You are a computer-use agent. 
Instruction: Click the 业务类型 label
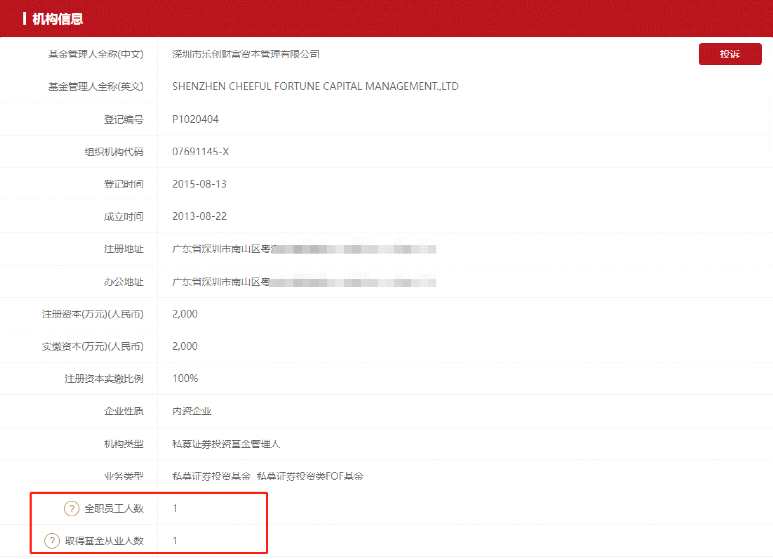pyautogui.click(x=124, y=476)
